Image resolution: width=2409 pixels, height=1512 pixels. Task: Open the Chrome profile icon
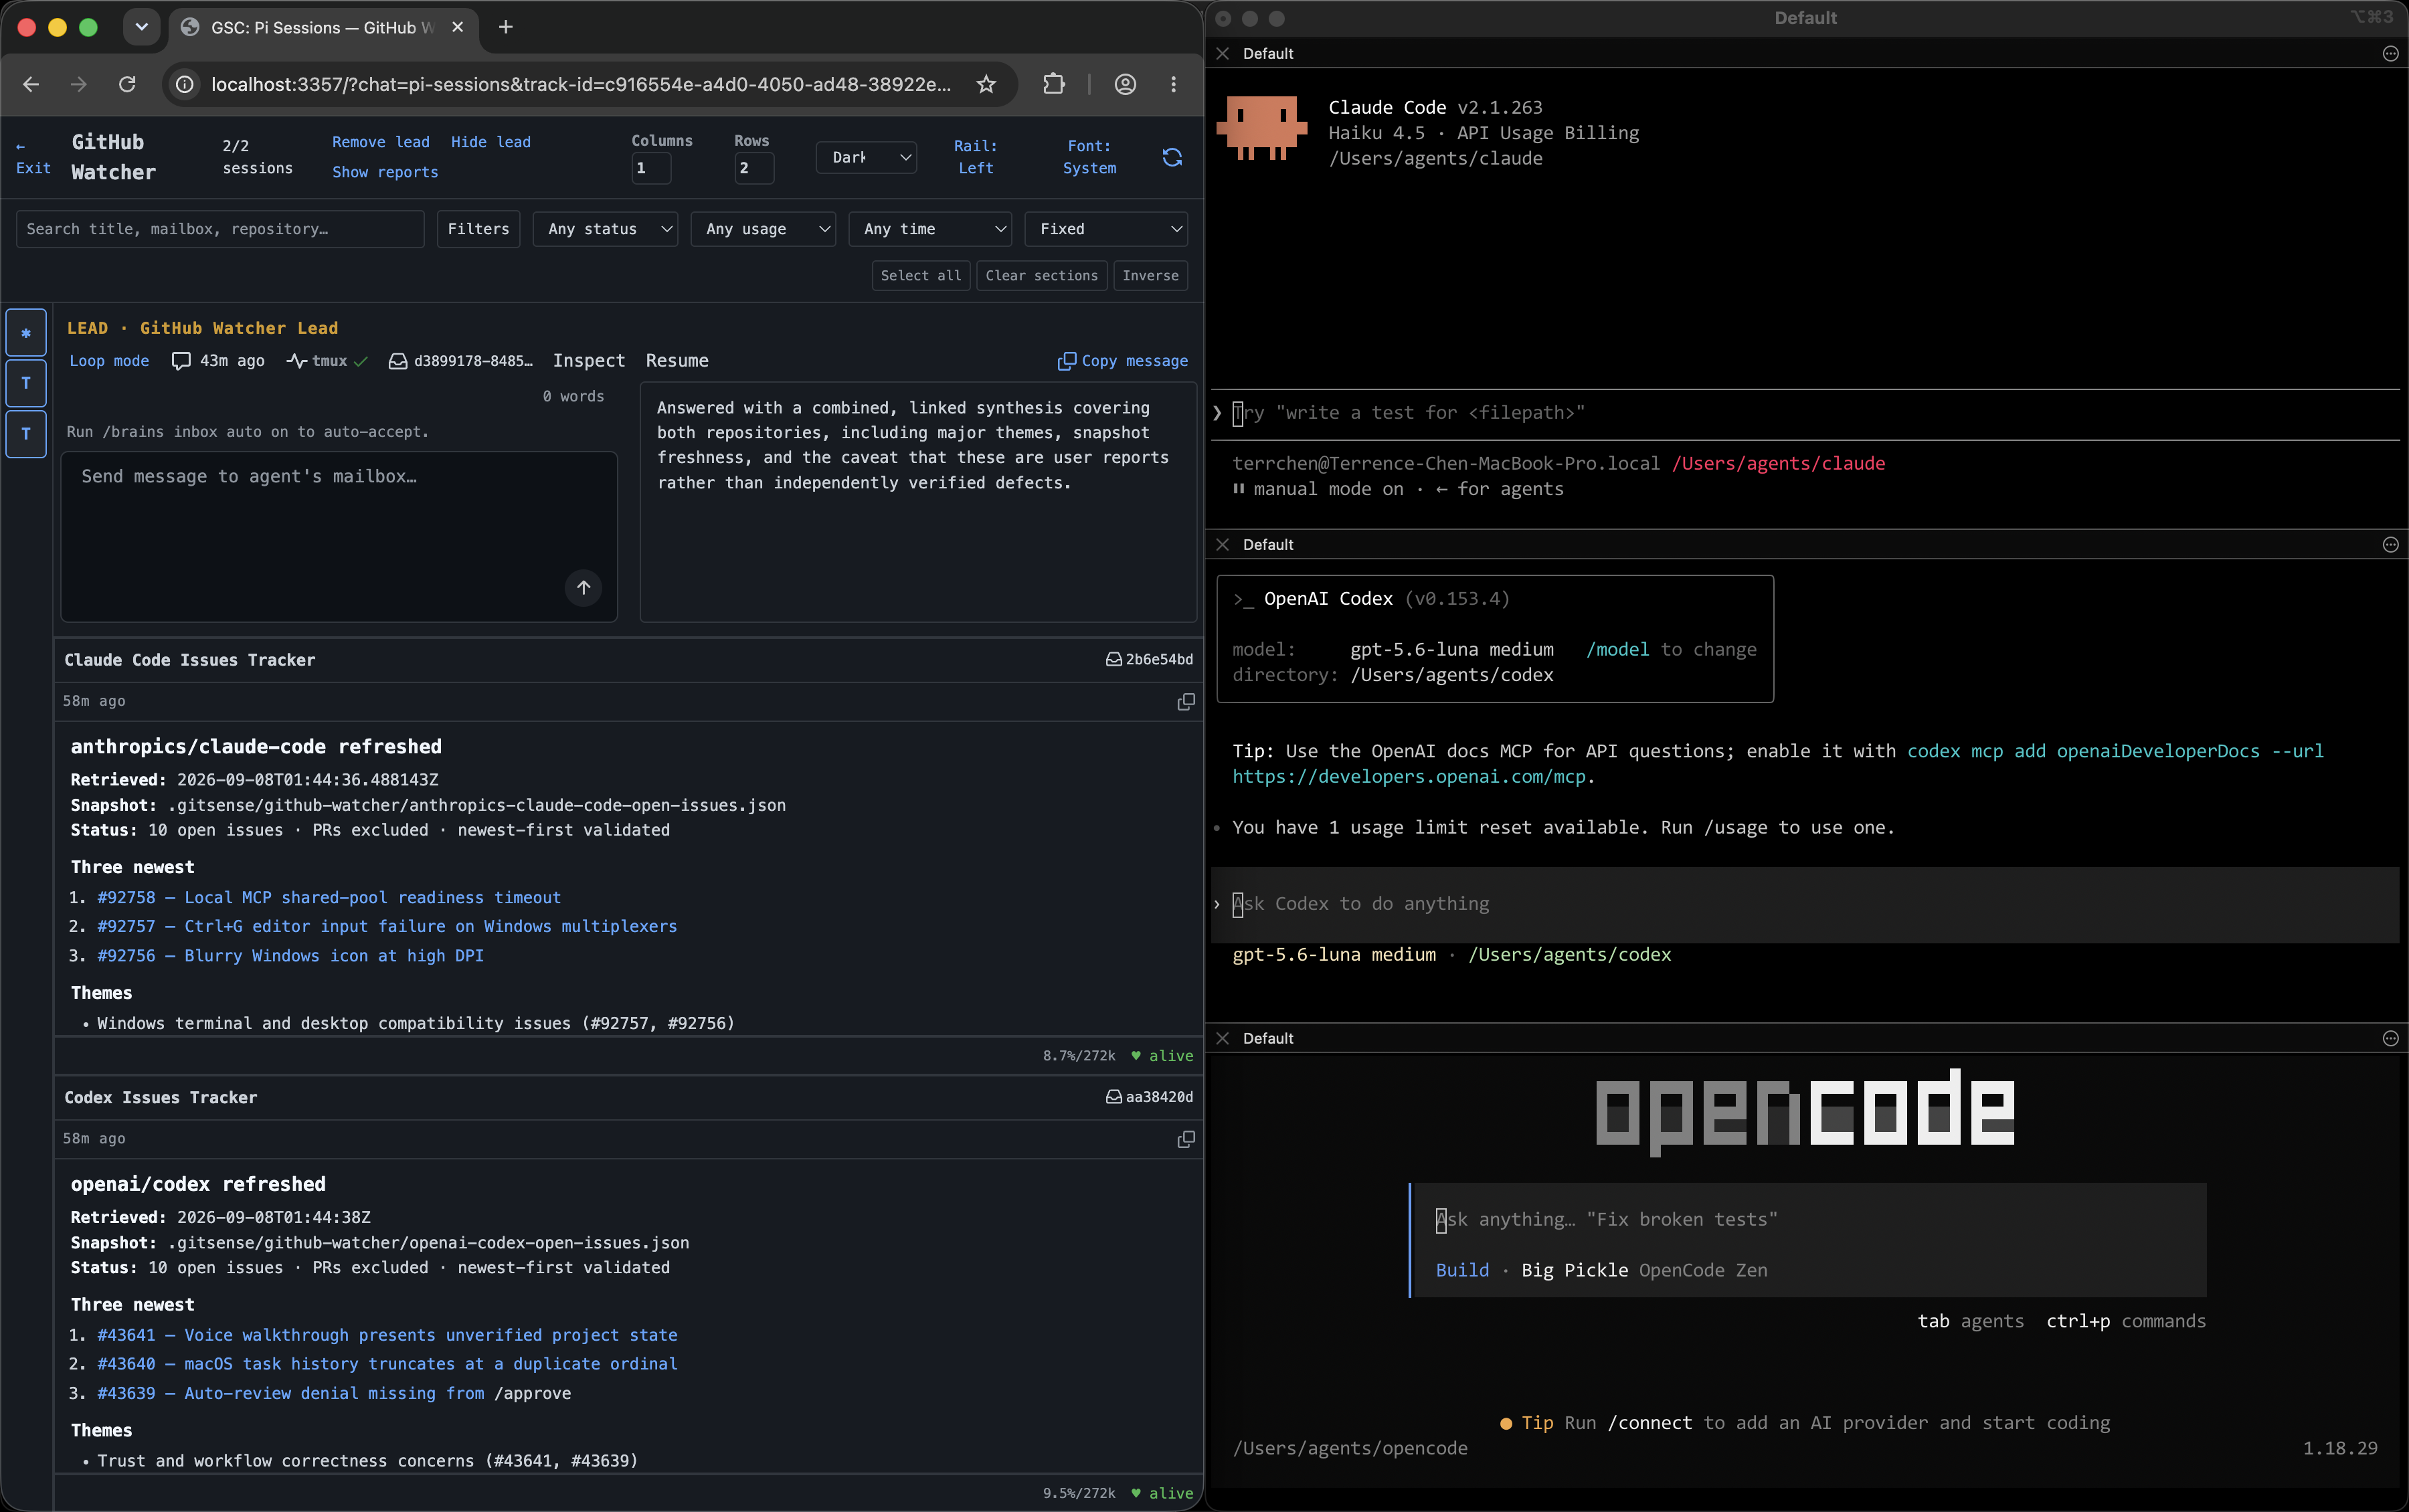1125,84
